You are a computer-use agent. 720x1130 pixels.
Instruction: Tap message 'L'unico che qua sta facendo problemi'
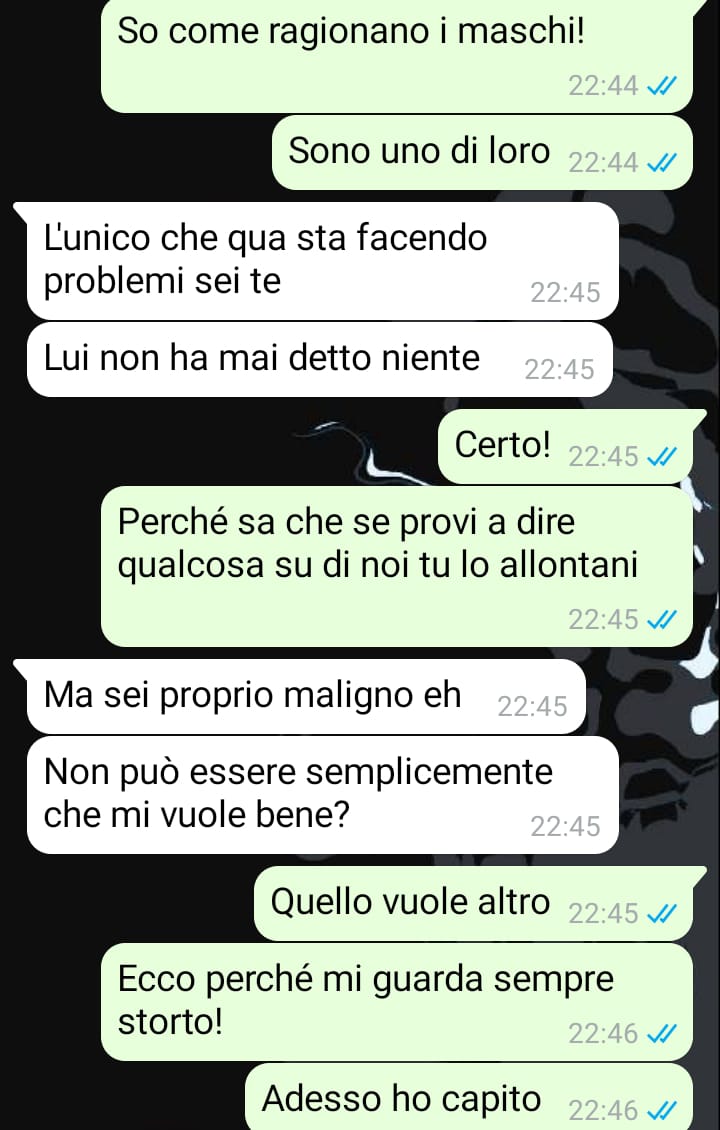point(322,262)
